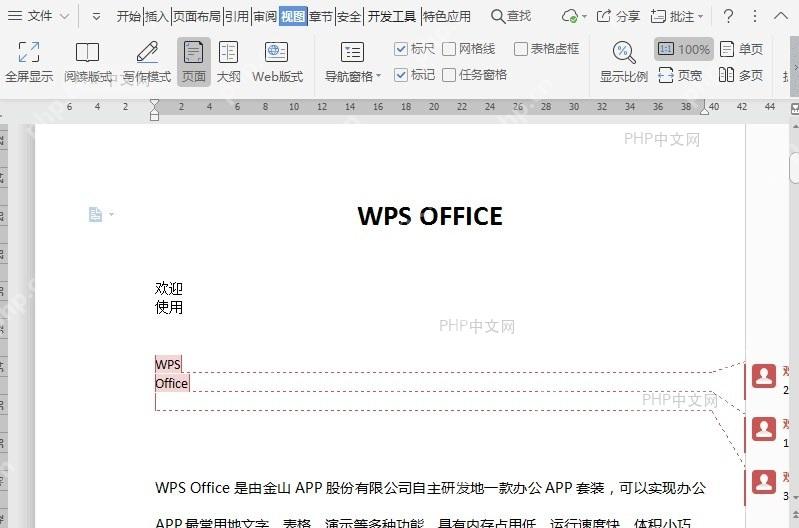Open the third comment avatar balloon
The height and width of the screenshot is (528, 799).
pyautogui.click(x=764, y=482)
